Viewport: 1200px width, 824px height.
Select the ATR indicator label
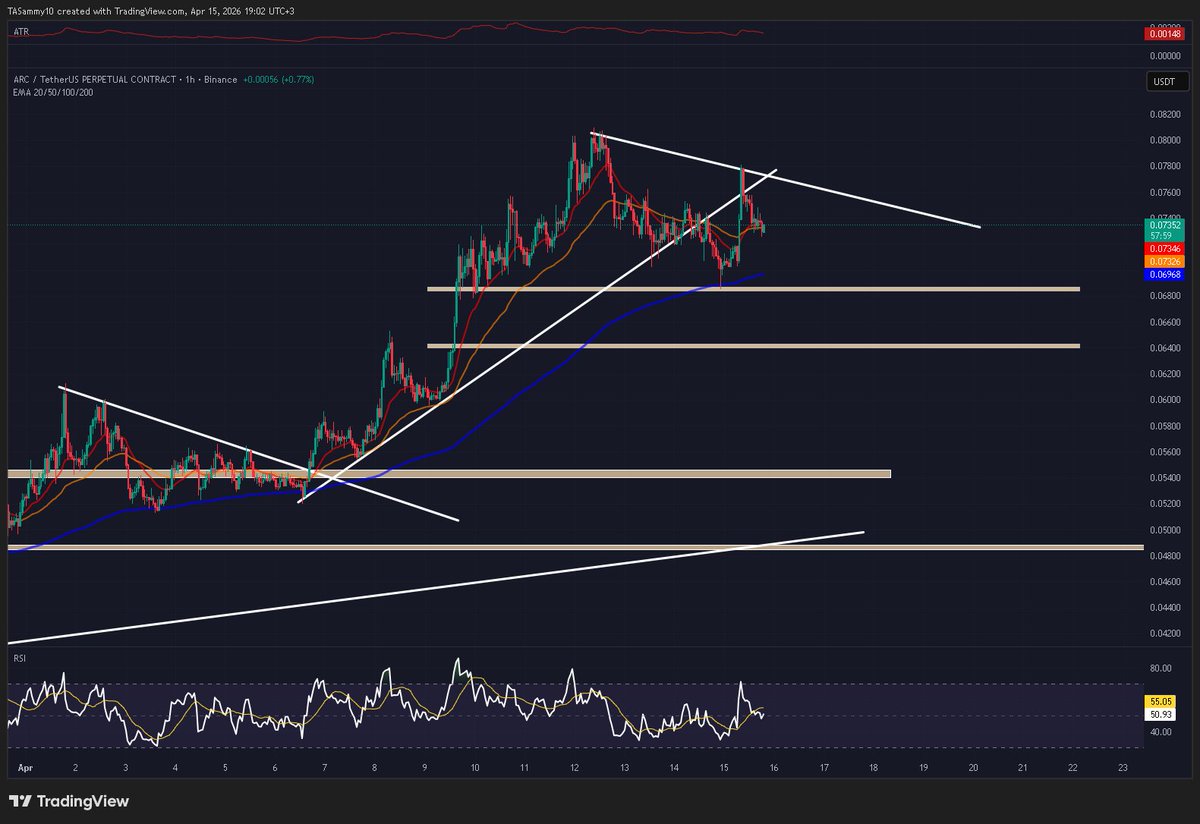pos(19,31)
